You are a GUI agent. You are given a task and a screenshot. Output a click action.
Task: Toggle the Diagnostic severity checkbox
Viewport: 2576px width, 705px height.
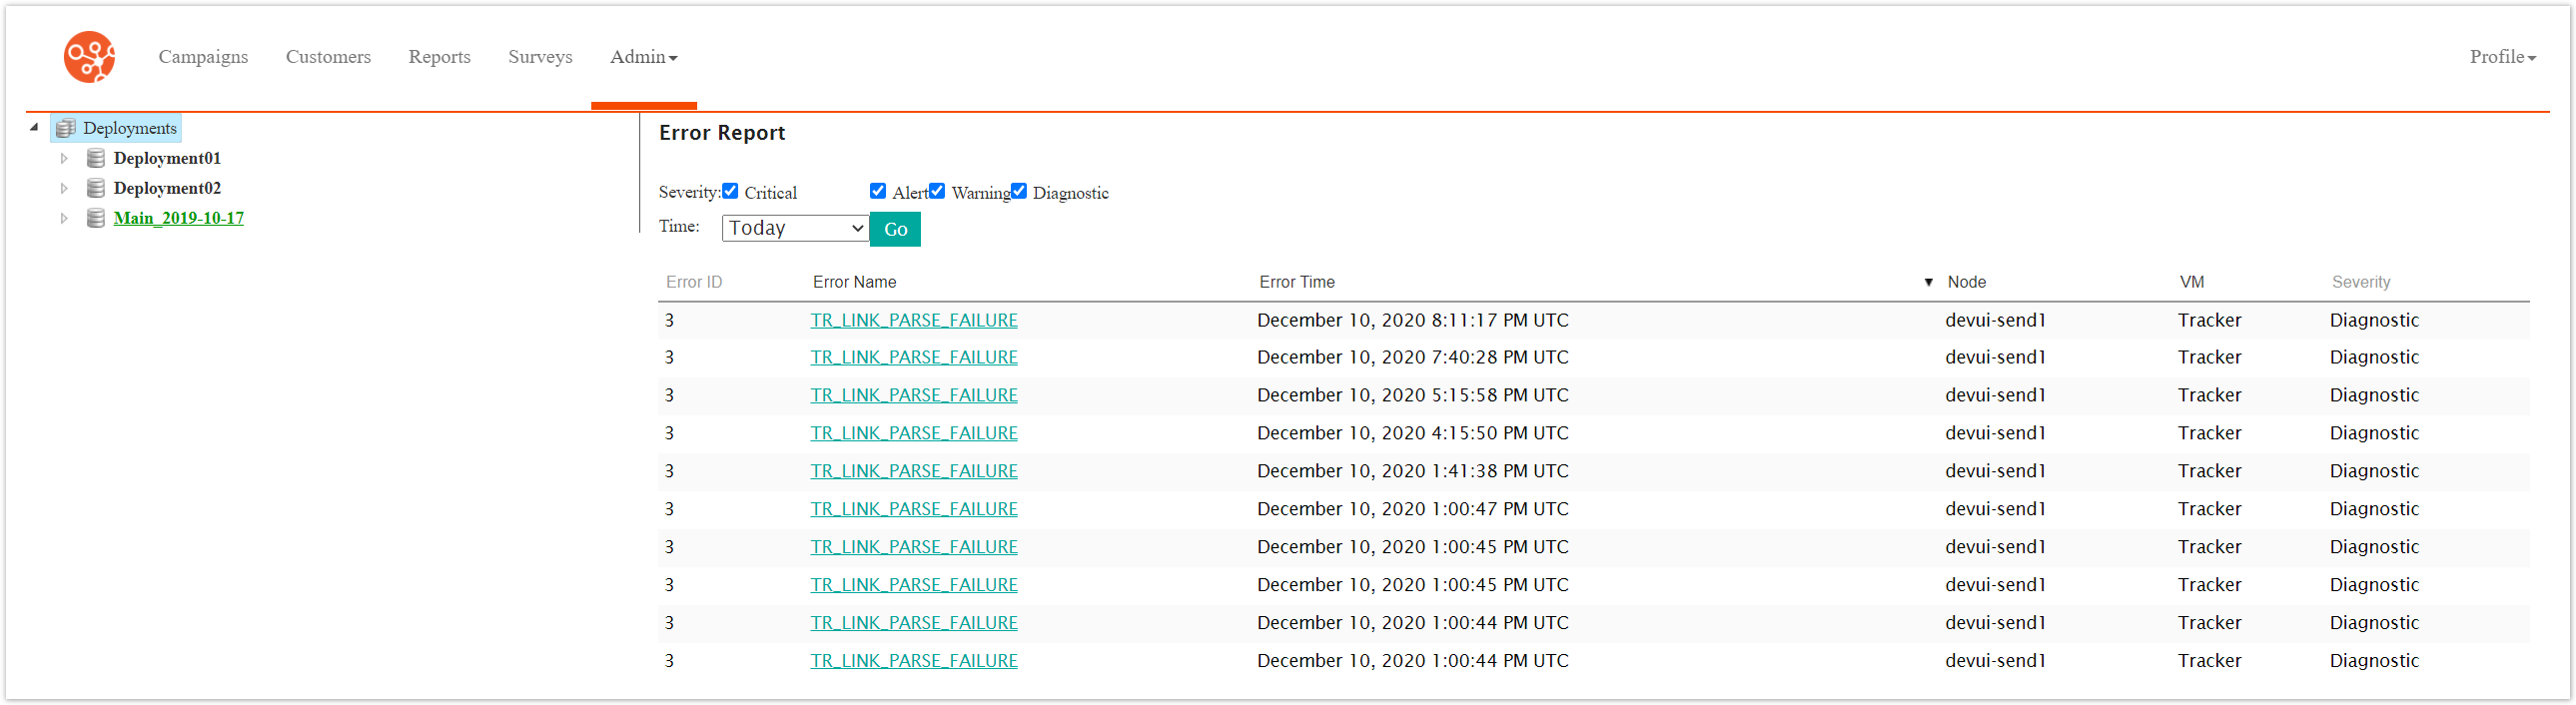[1018, 190]
